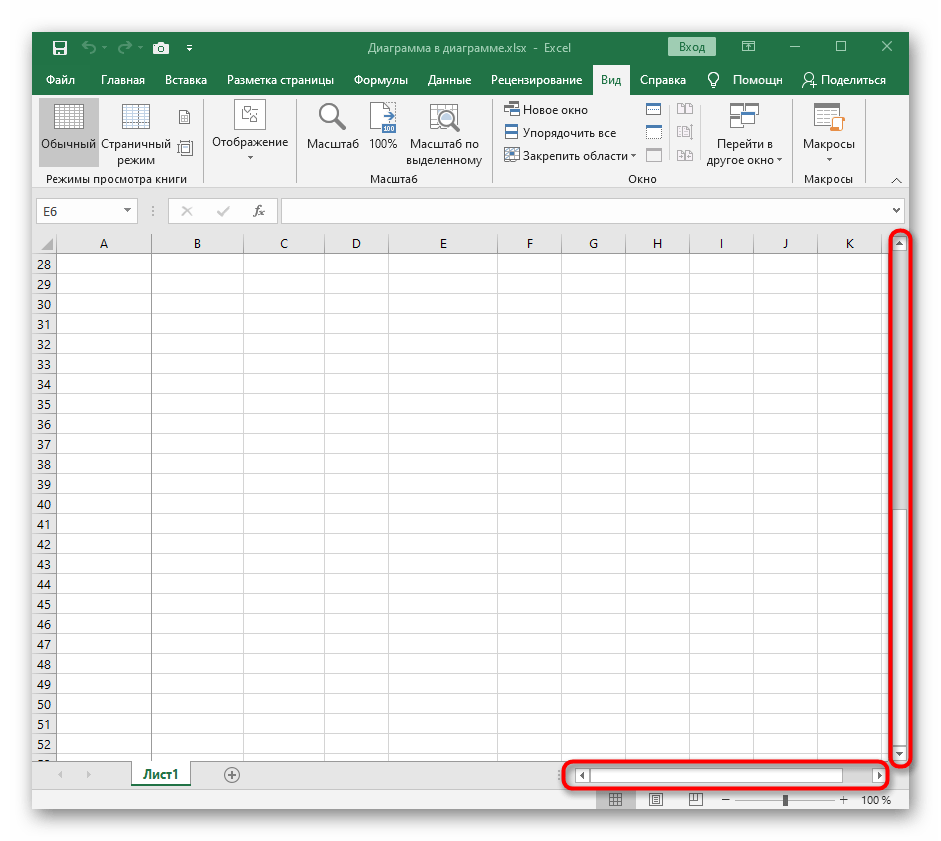Open the Файл tab
941x841 pixels.
point(60,80)
